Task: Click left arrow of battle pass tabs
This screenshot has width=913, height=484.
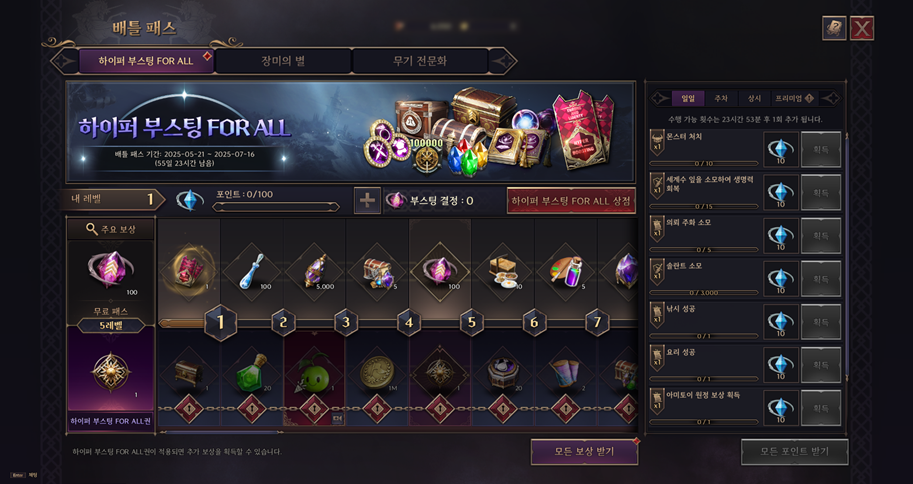Action: (65, 61)
